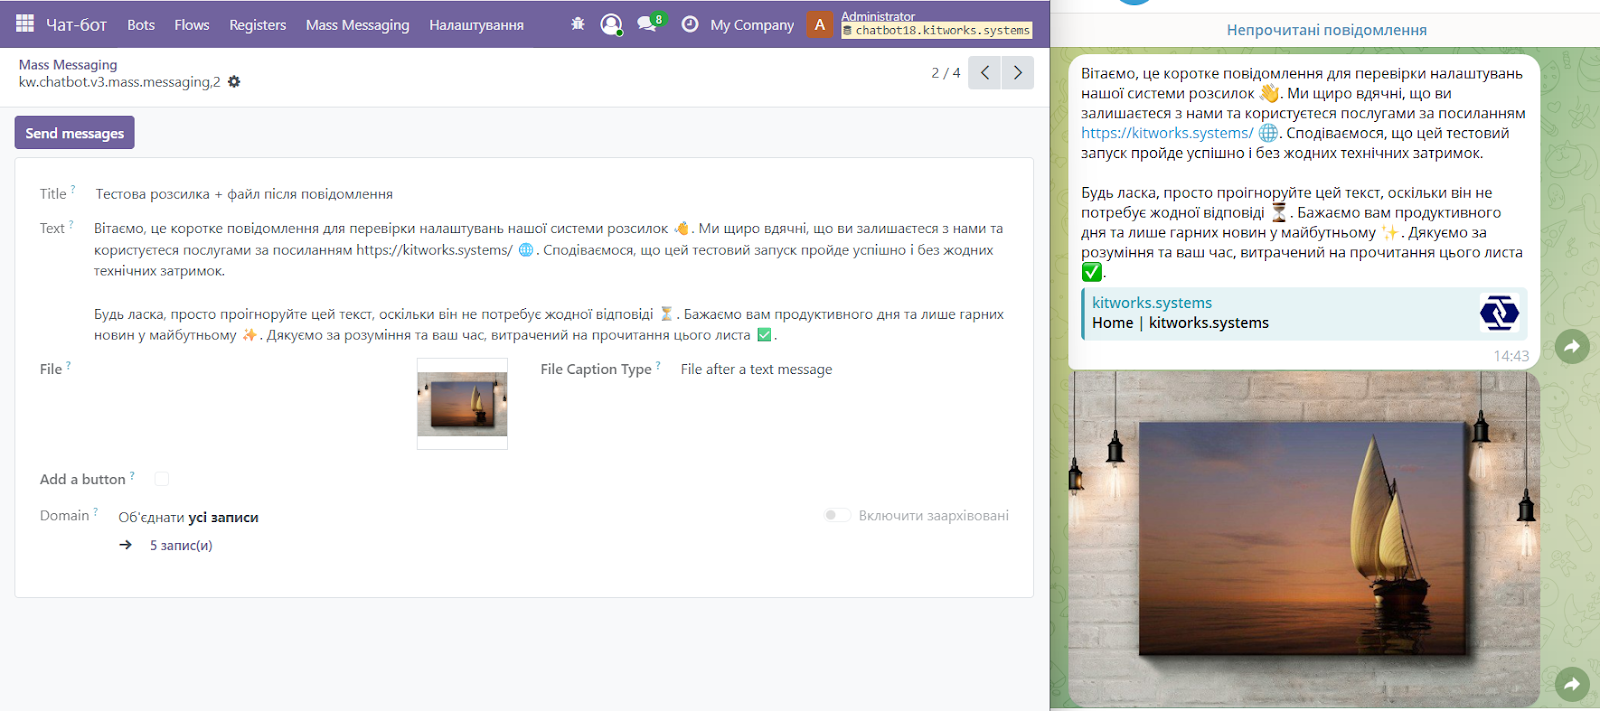Click the user support avatar icon

(x=611, y=24)
